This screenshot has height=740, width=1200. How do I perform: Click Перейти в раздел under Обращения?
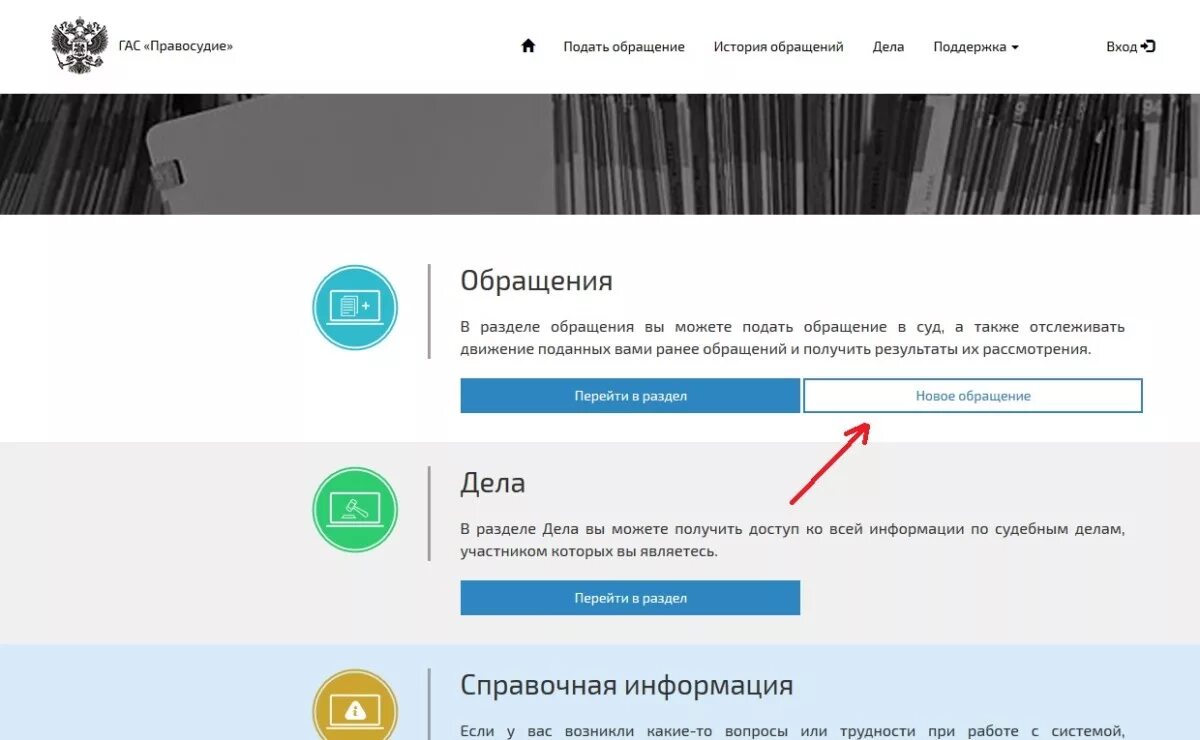tap(630, 395)
